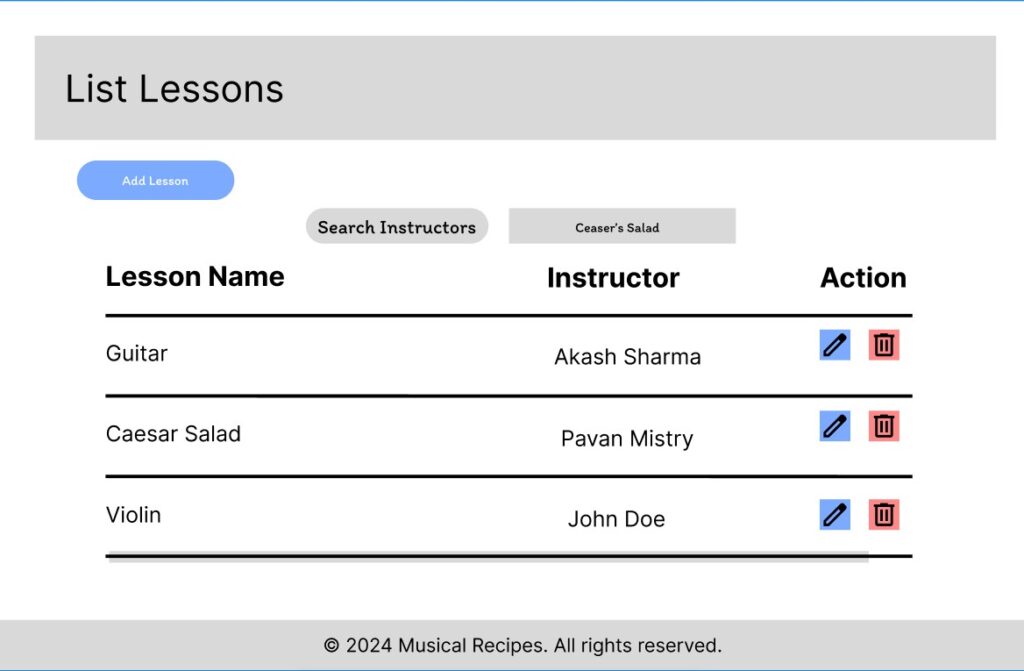Delete the Guitar lesson via trash icon
Image resolution: width=1024 pixels, height=671 pixels.
pos(884,344)
